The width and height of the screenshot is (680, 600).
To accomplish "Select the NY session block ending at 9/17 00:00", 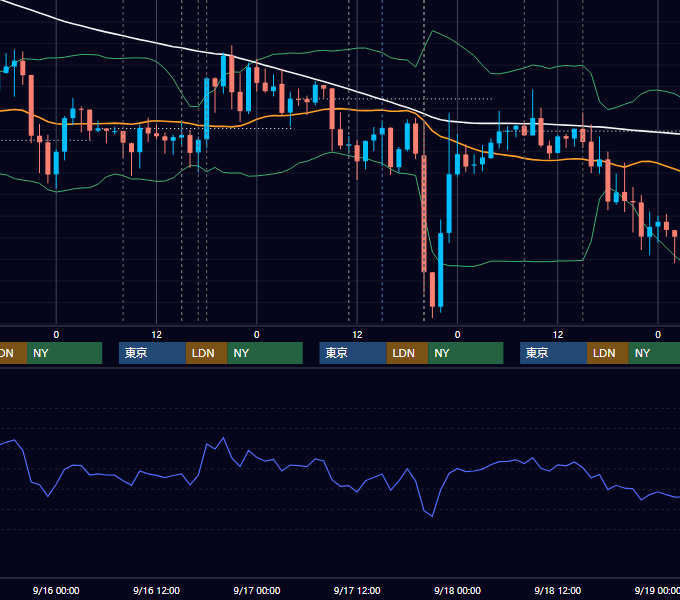I will pyautogui.click(x=265, y=353).
